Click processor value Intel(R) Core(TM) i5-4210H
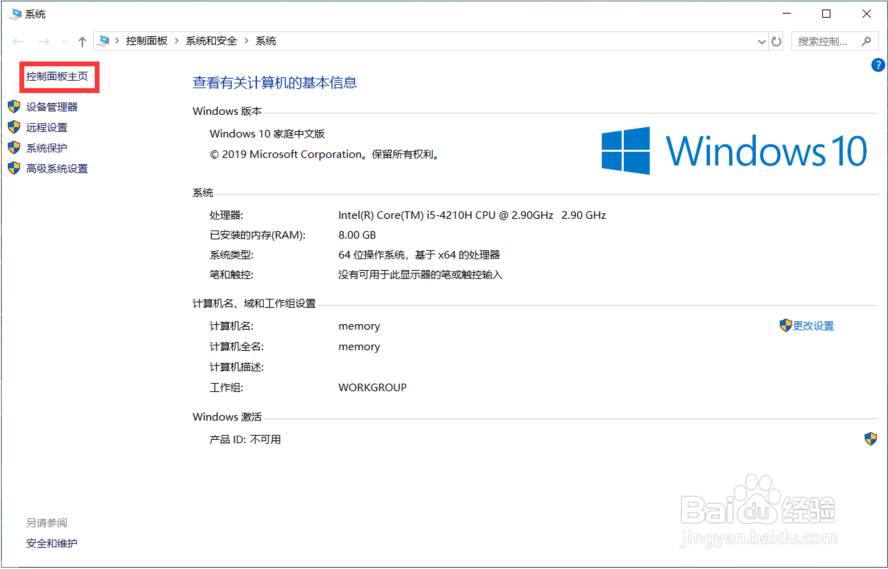This screenshot has width=888, height=569. click(472, 215)
